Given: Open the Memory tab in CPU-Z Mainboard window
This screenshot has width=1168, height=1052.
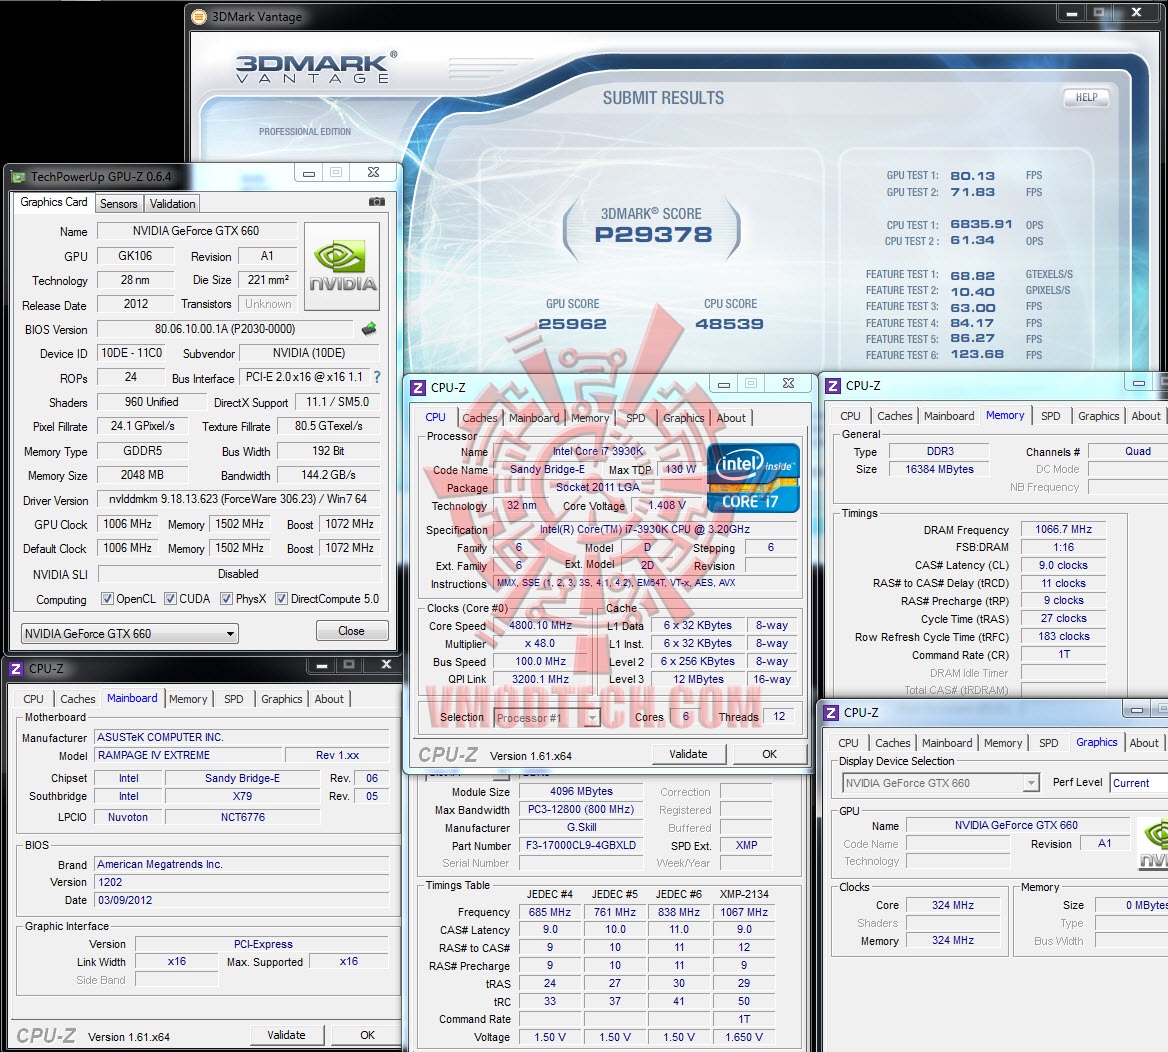Looking at the screenshot, I should 188,699.
